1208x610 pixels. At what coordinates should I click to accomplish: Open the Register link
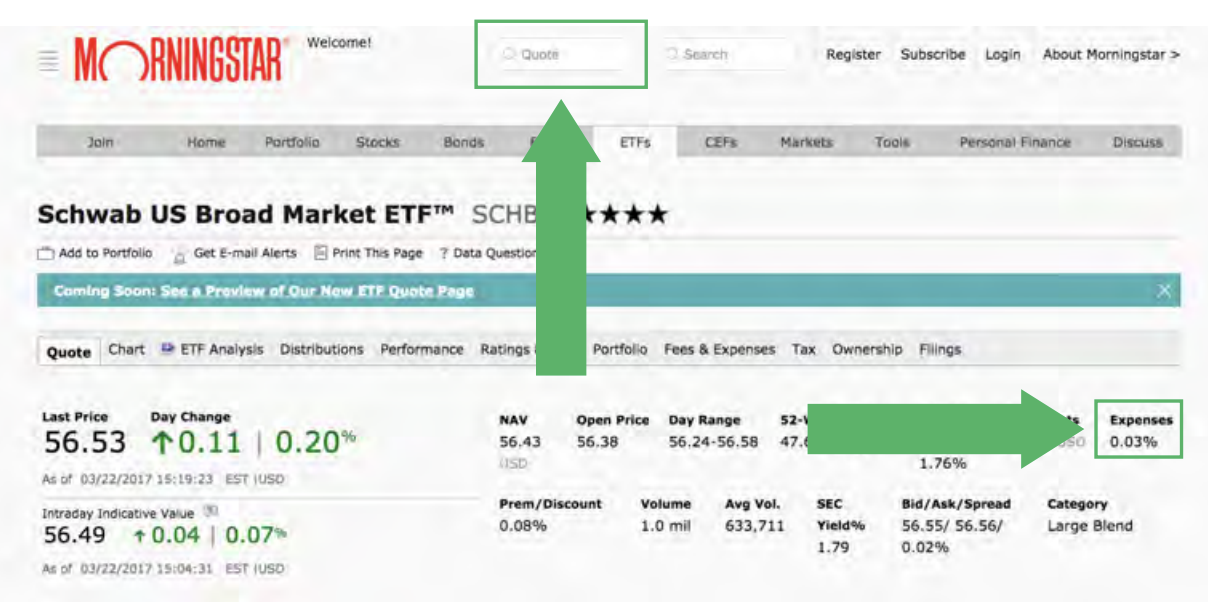click(x=853, y=55)
